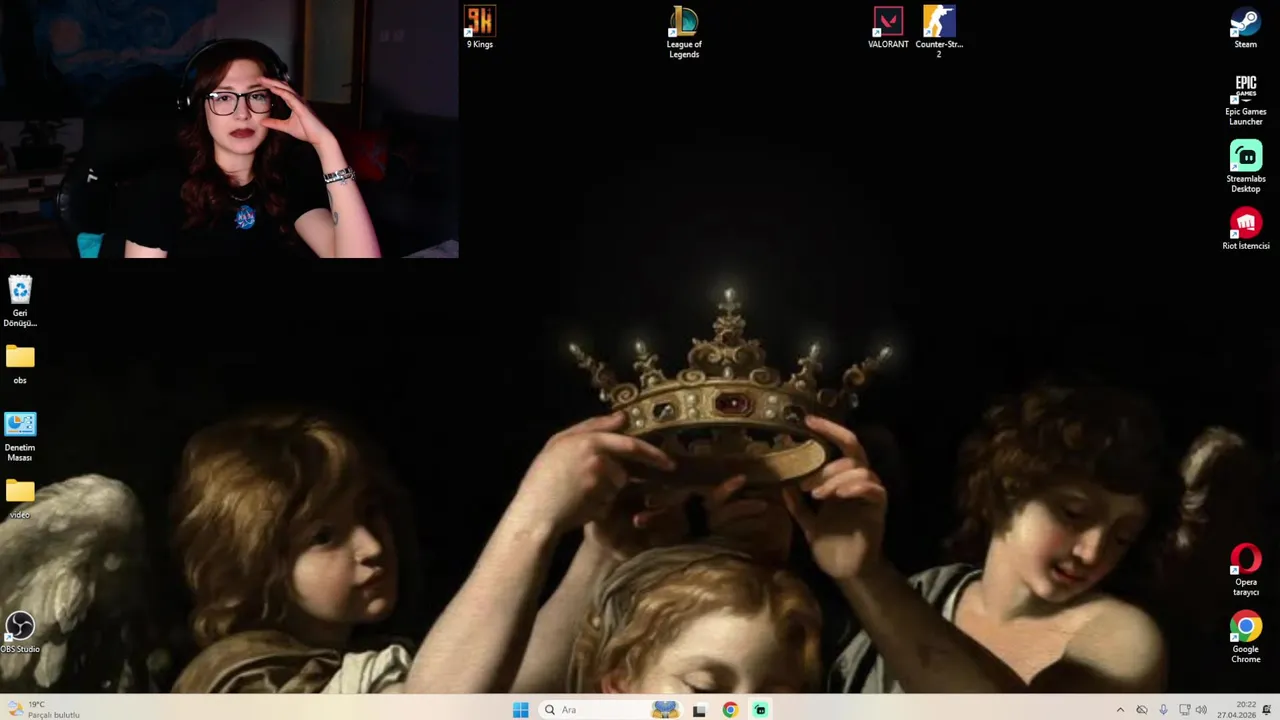Viewport: 1280px width, 720px height.
Task: Launch League of Legends desktop shortcut
Action: 684,32
